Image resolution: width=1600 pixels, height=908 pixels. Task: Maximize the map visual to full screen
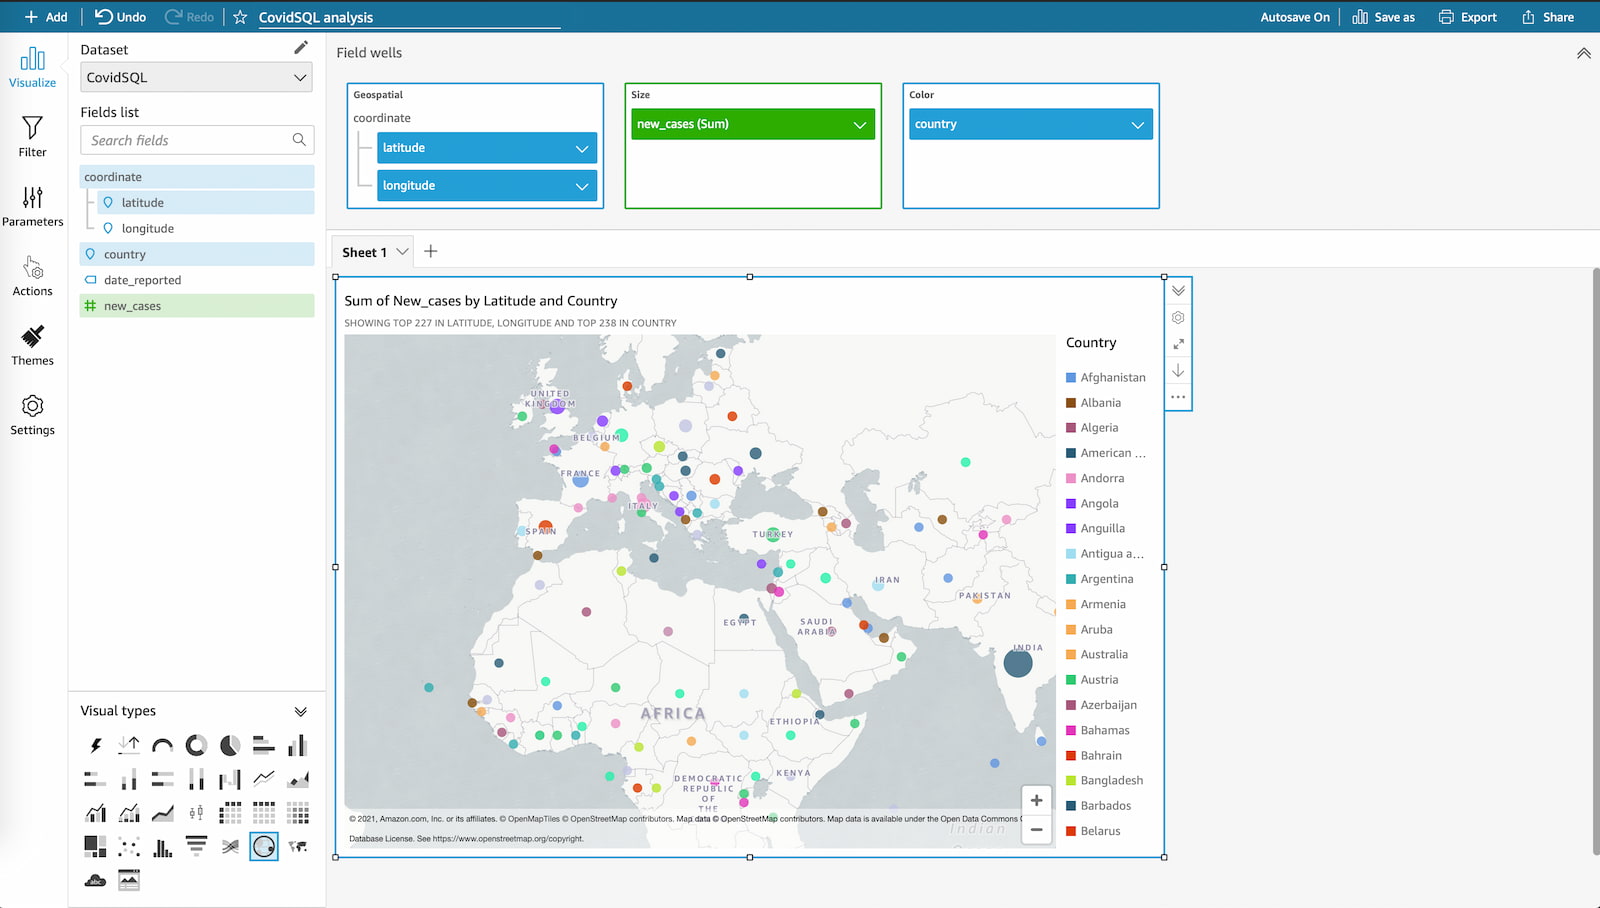click(1178, 344)
